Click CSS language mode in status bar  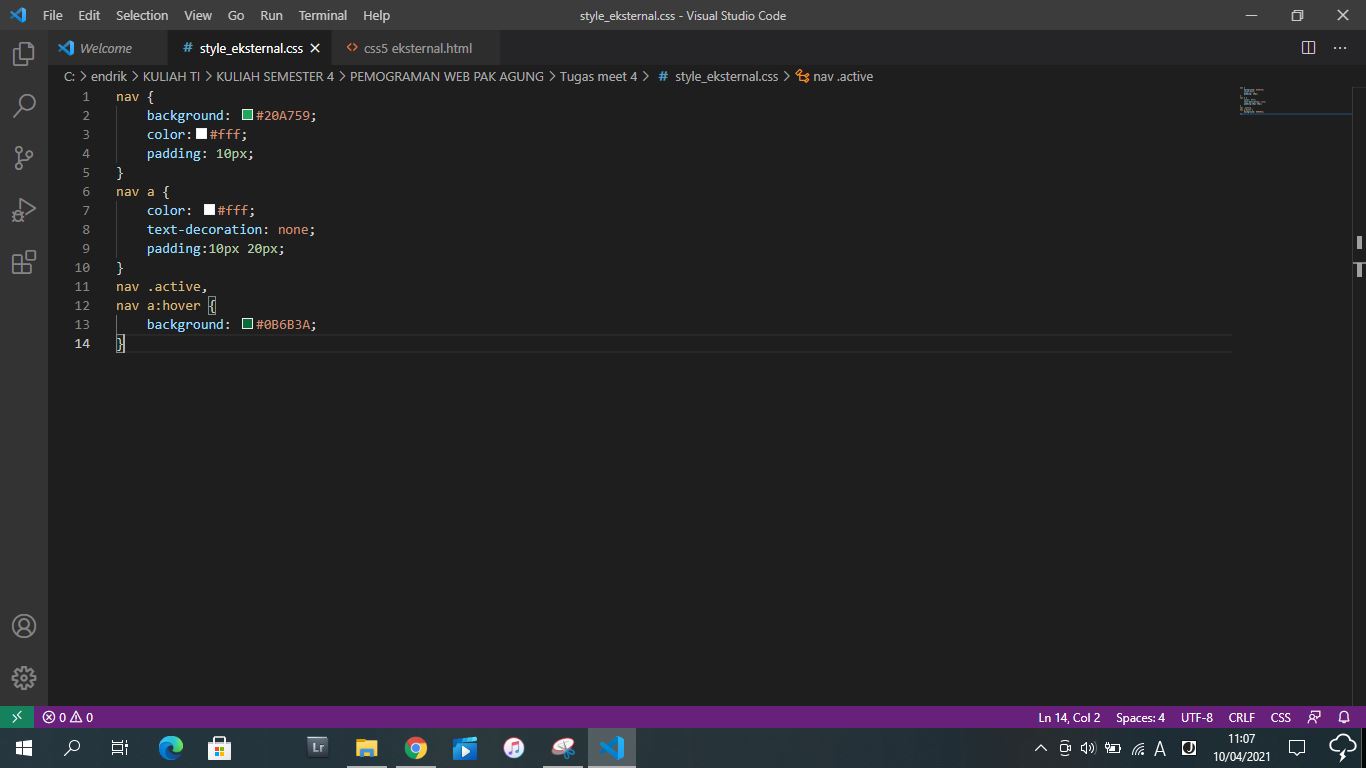(1280, 717)
